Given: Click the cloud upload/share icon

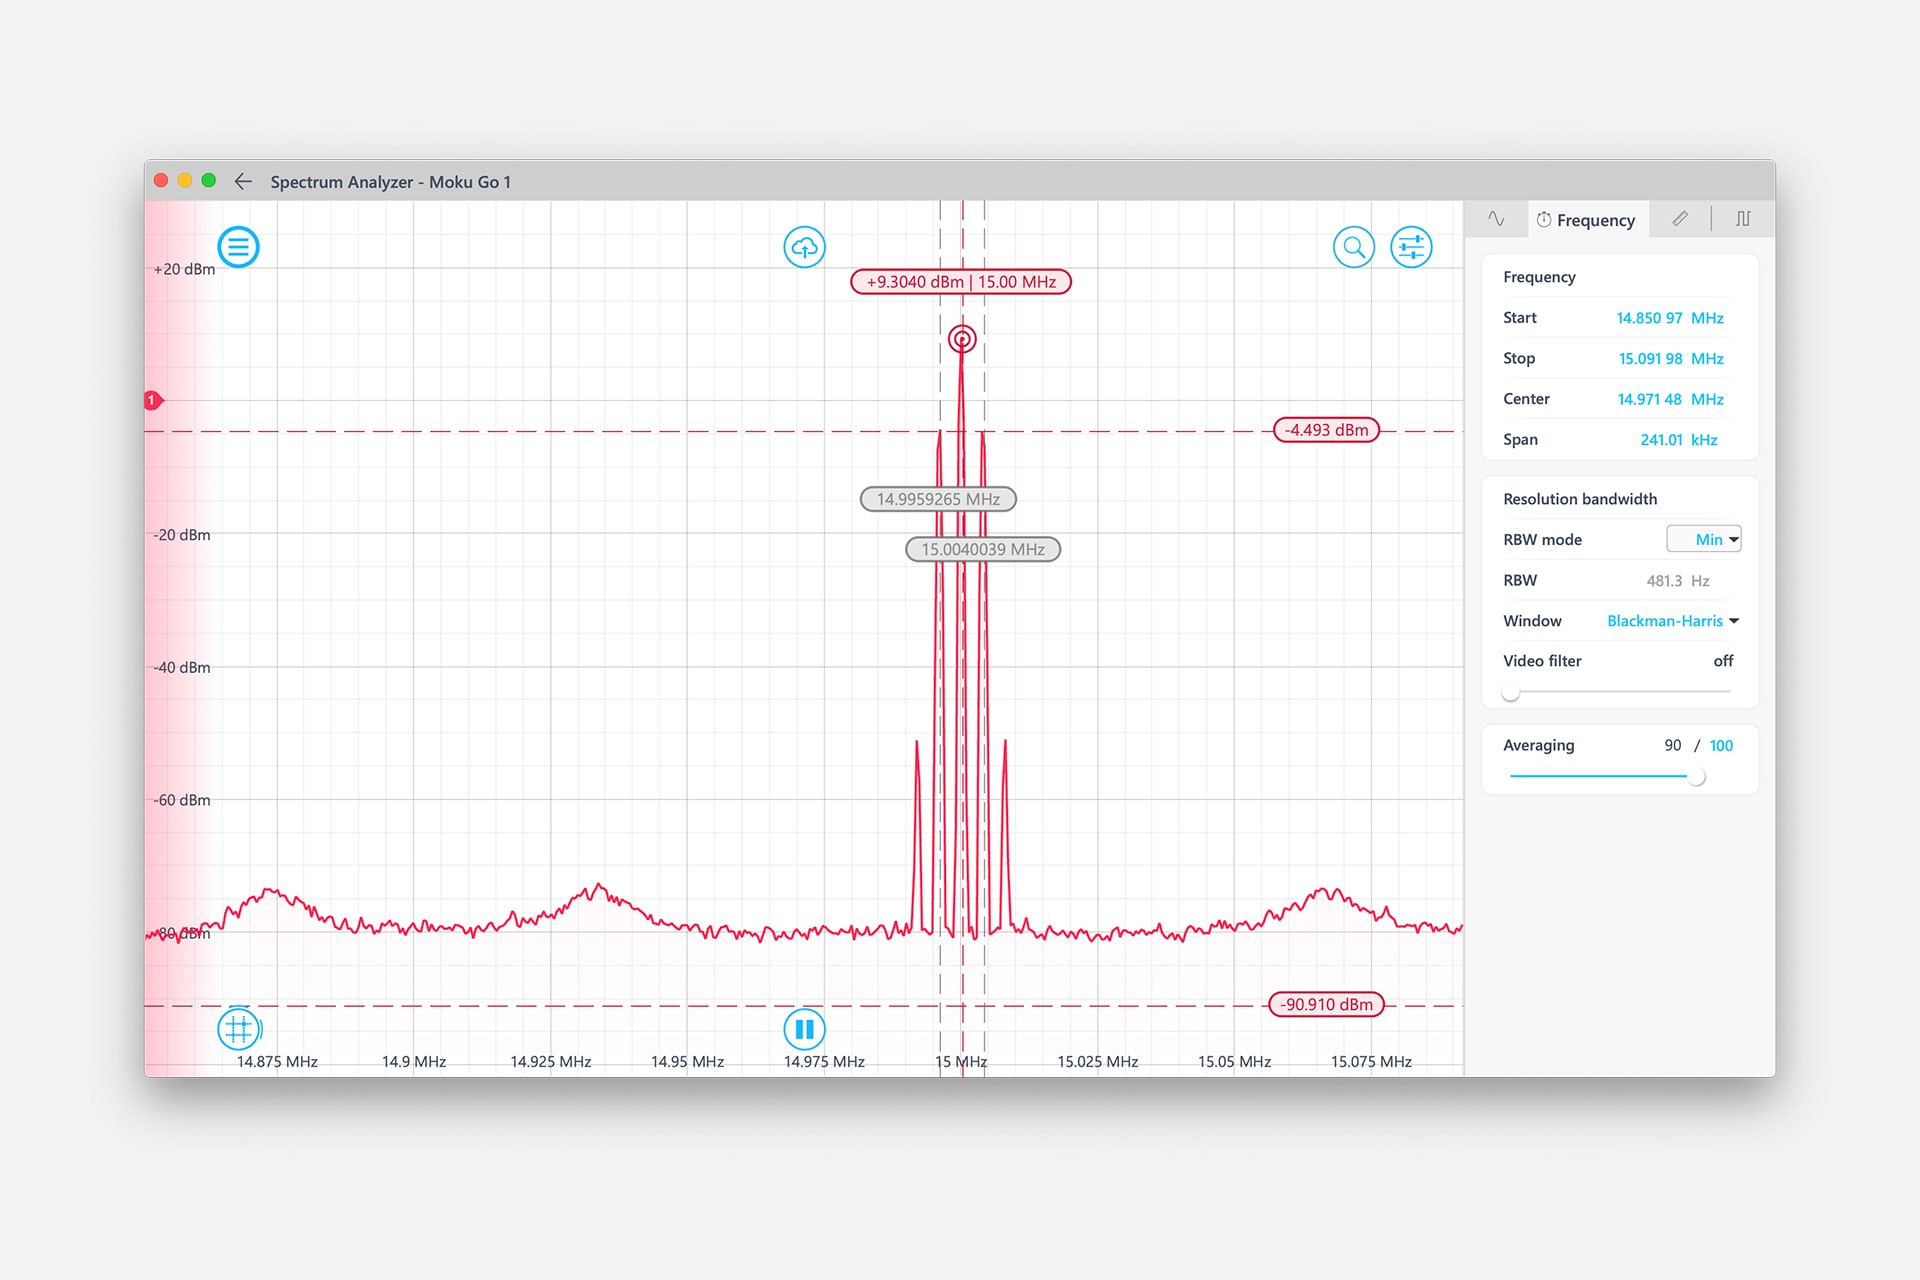Looking at the screenshot, I should (805, 246).
